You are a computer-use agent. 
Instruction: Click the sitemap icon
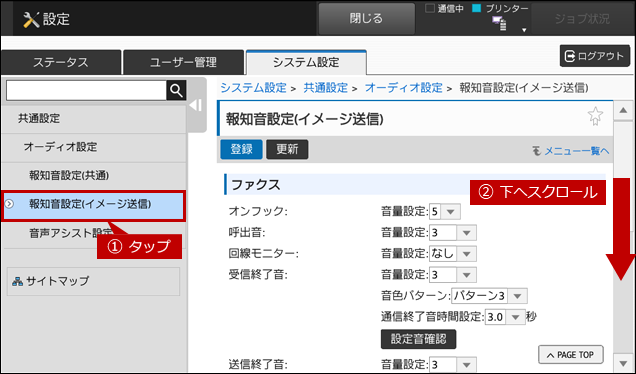(x=17, y=281)
